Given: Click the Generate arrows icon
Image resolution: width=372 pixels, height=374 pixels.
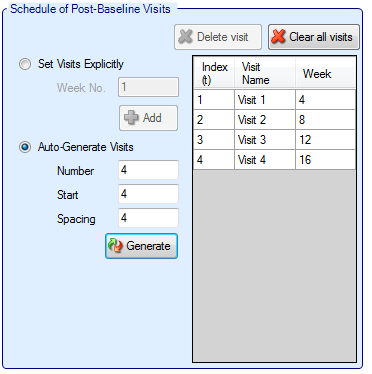Looking at the screenshot, I should pos(115,246).
